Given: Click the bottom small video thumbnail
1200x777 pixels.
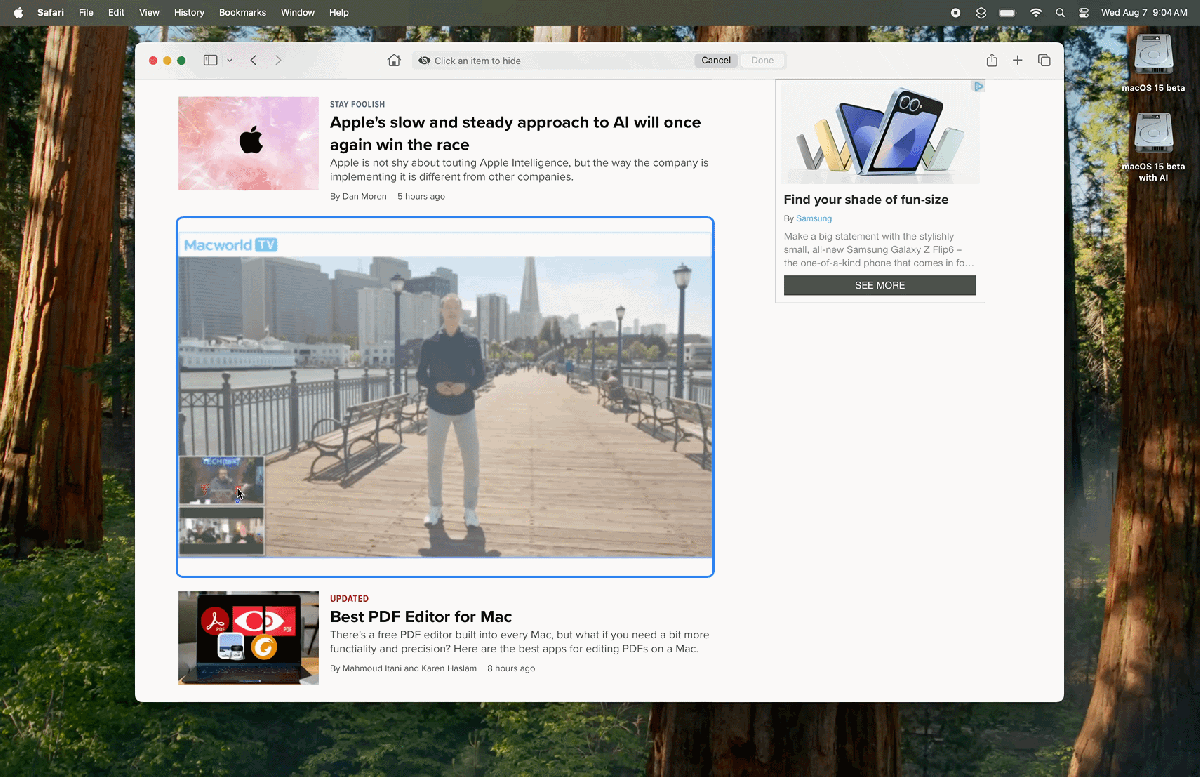Looking at the screenshot, I should (221, 531).
